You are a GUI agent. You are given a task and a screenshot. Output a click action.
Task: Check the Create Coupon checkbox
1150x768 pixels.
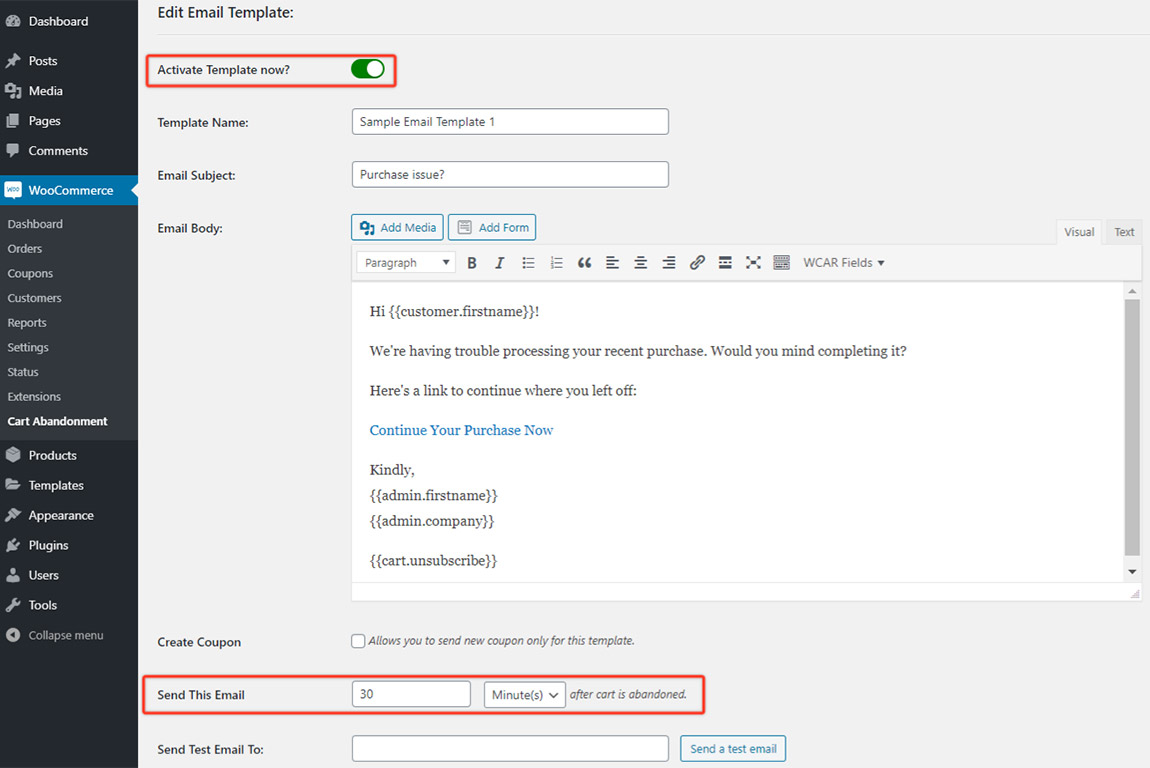click(x=358, y=641)
